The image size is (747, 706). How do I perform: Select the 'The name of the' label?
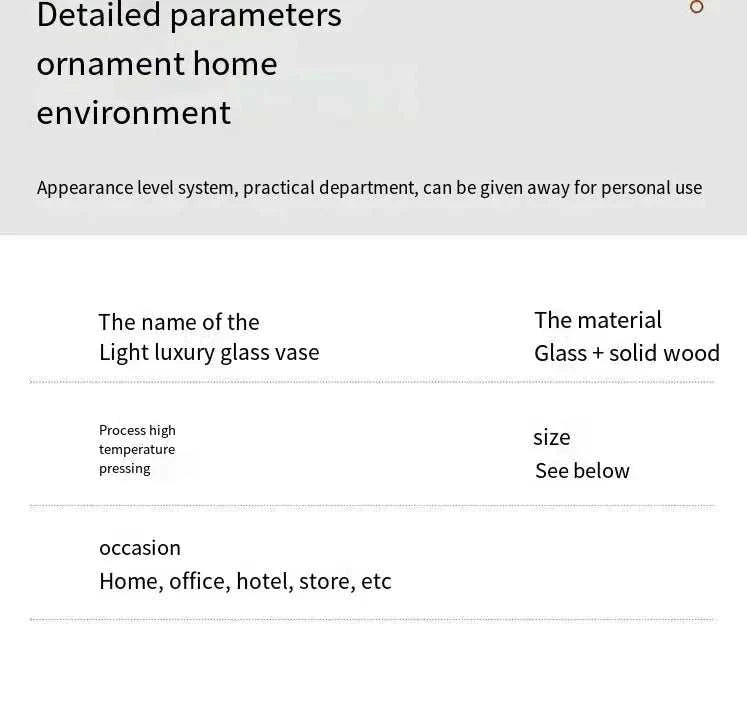click(179, 322)
